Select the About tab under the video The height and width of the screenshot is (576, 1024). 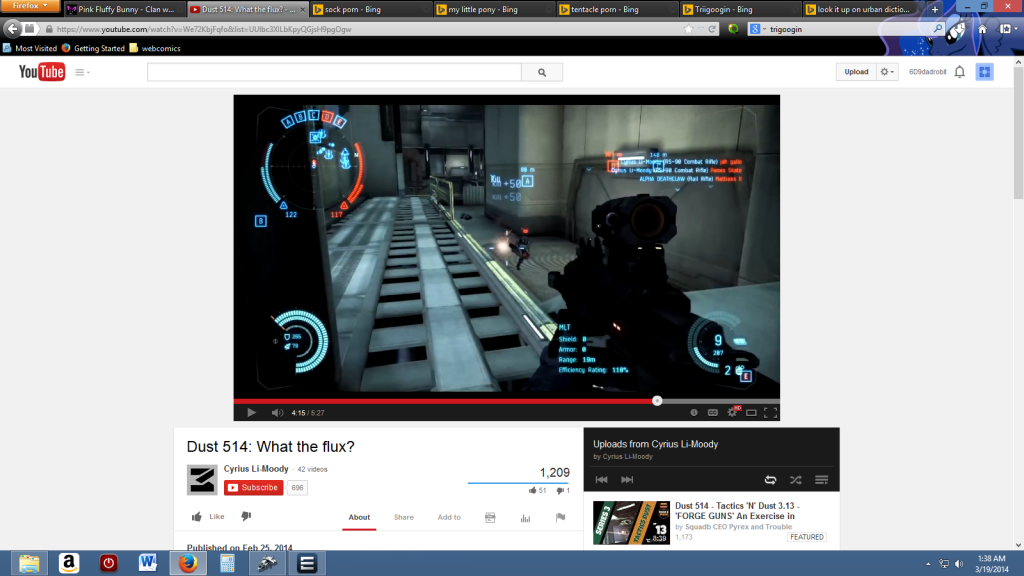(x=359, y=517)
